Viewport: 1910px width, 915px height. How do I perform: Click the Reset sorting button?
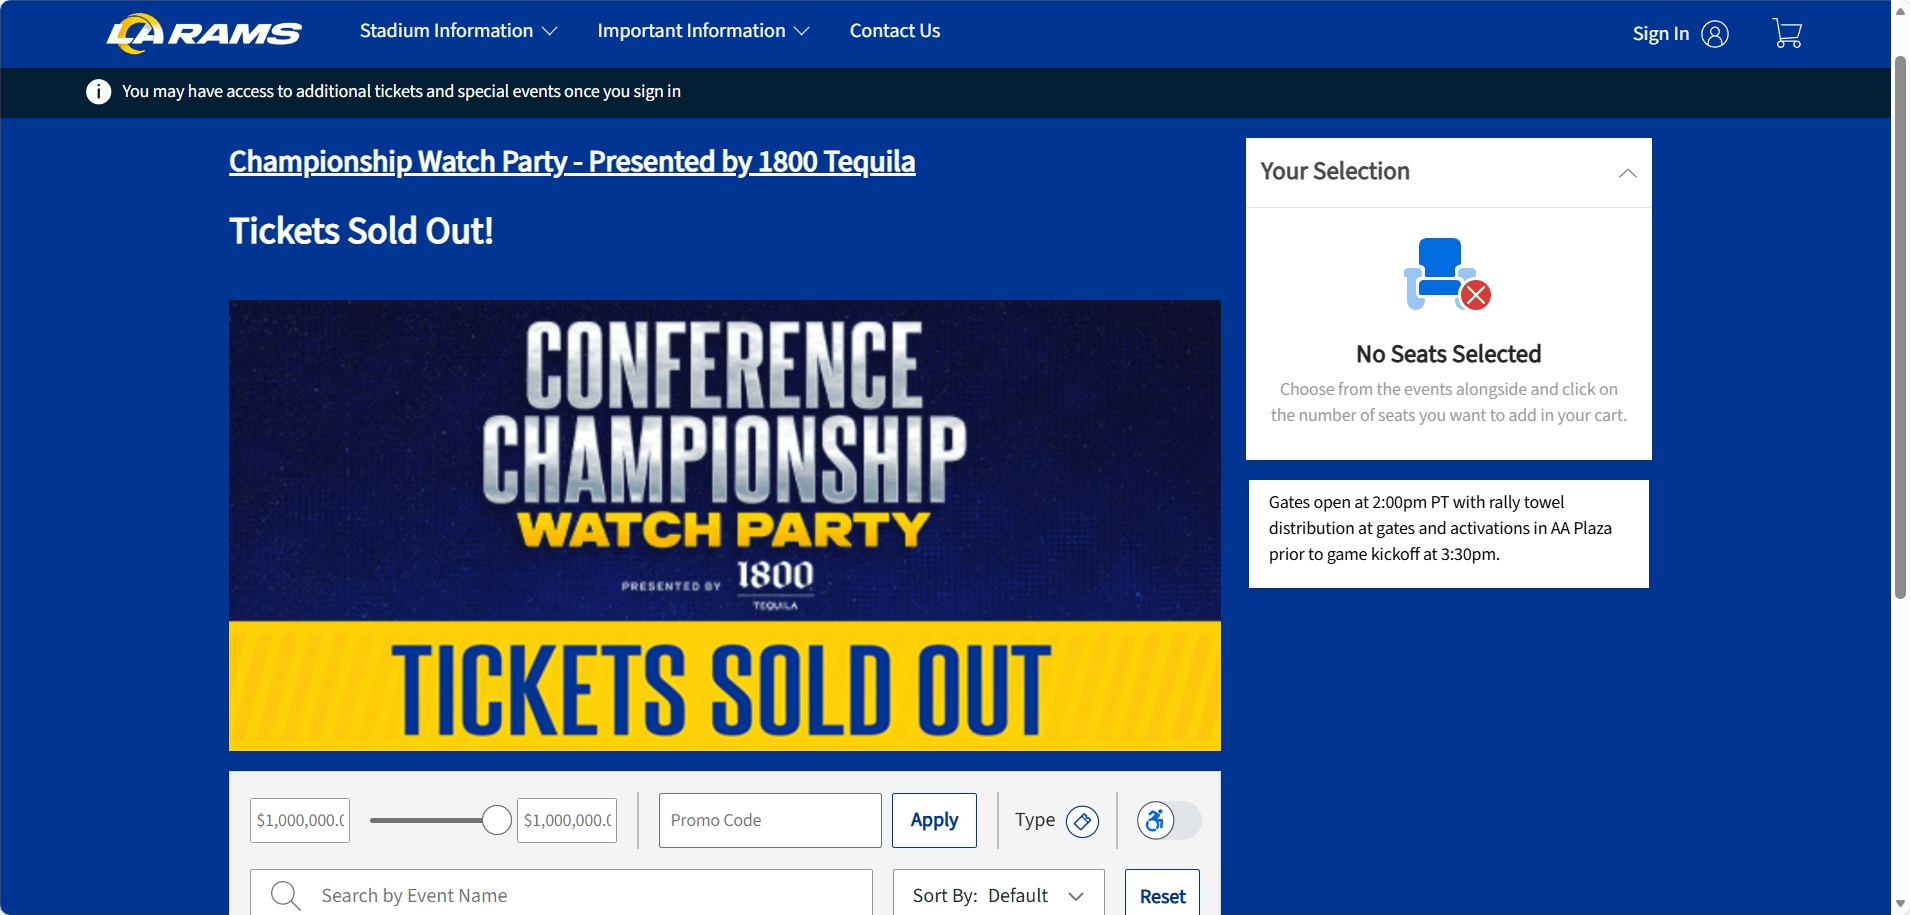click(x=1162, y=896)
